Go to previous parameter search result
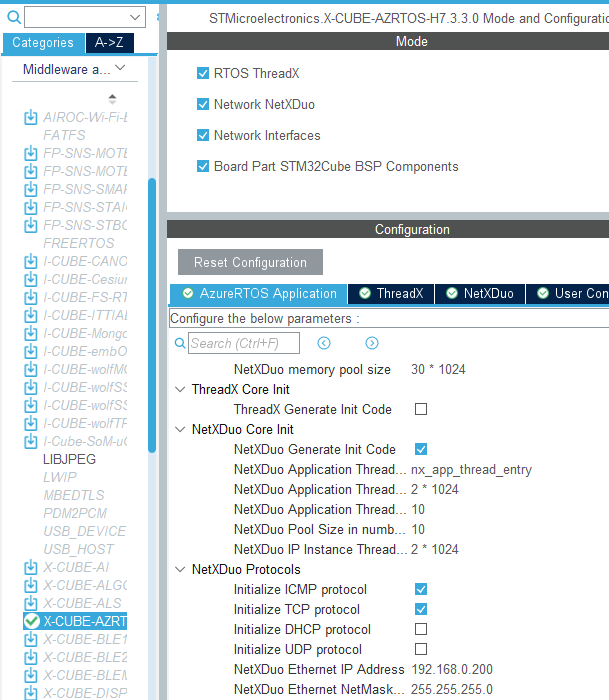 click(x=324, y=343)
